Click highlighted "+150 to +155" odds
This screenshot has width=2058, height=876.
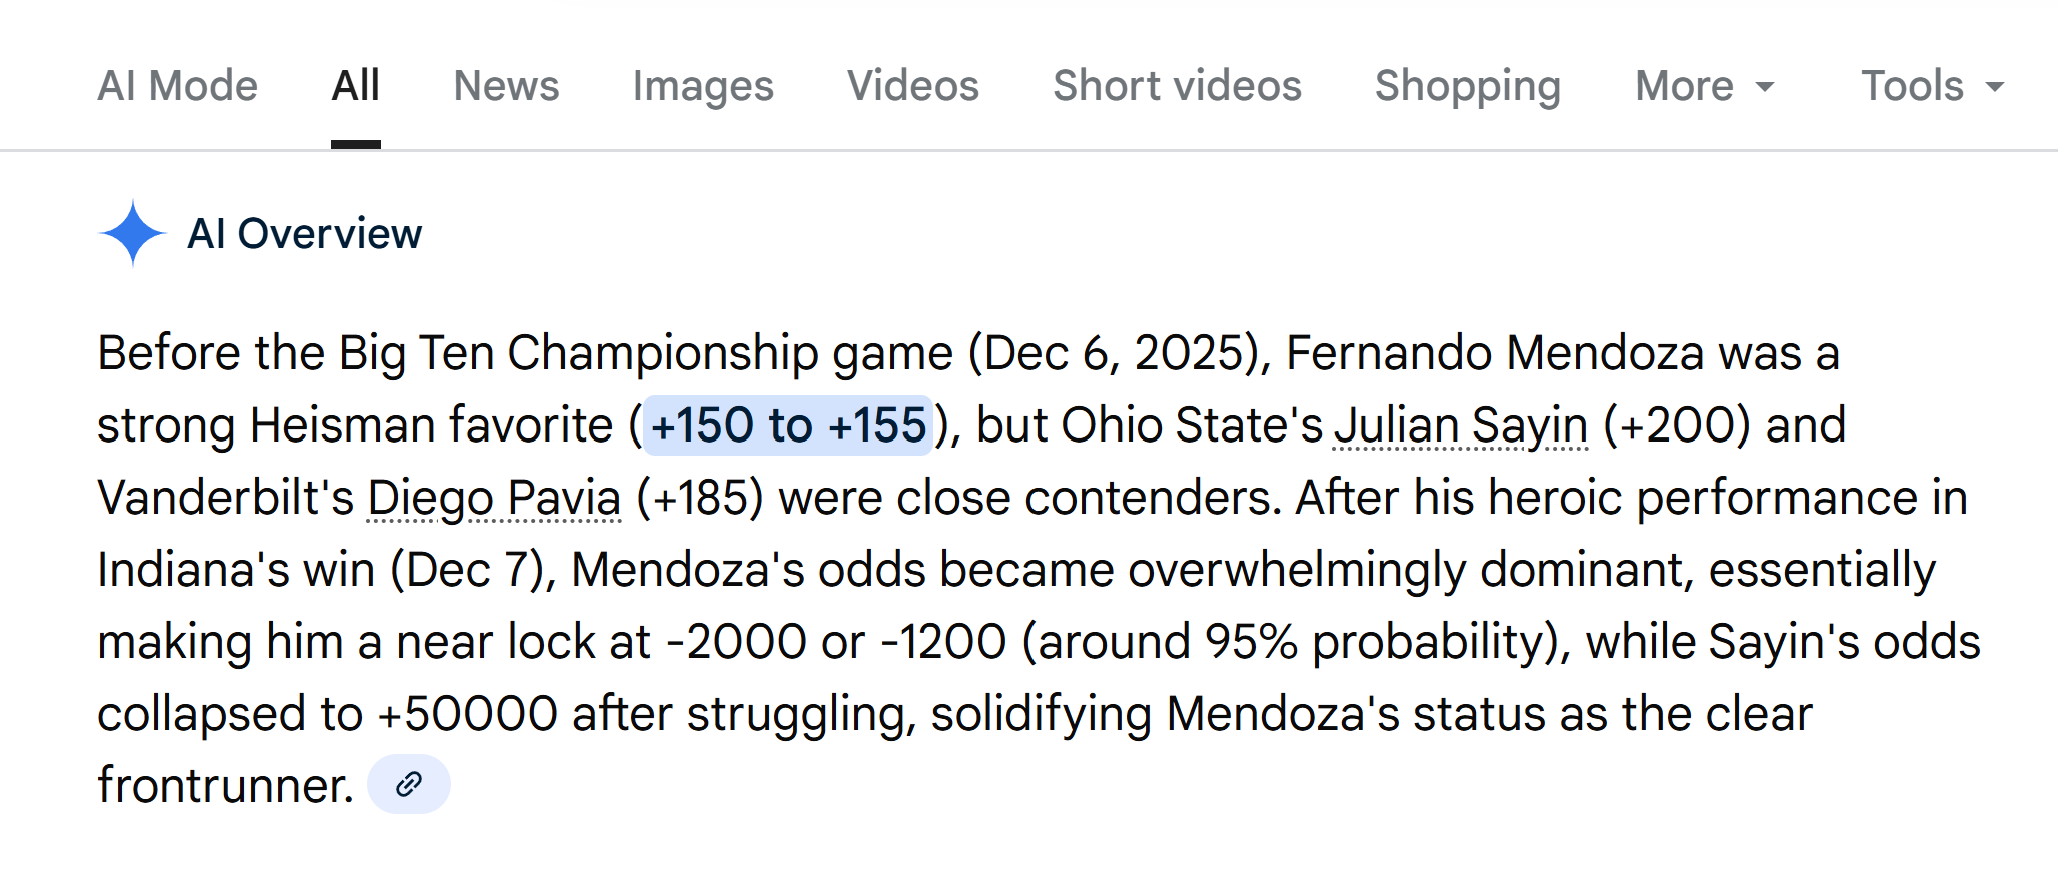point(788,426)
